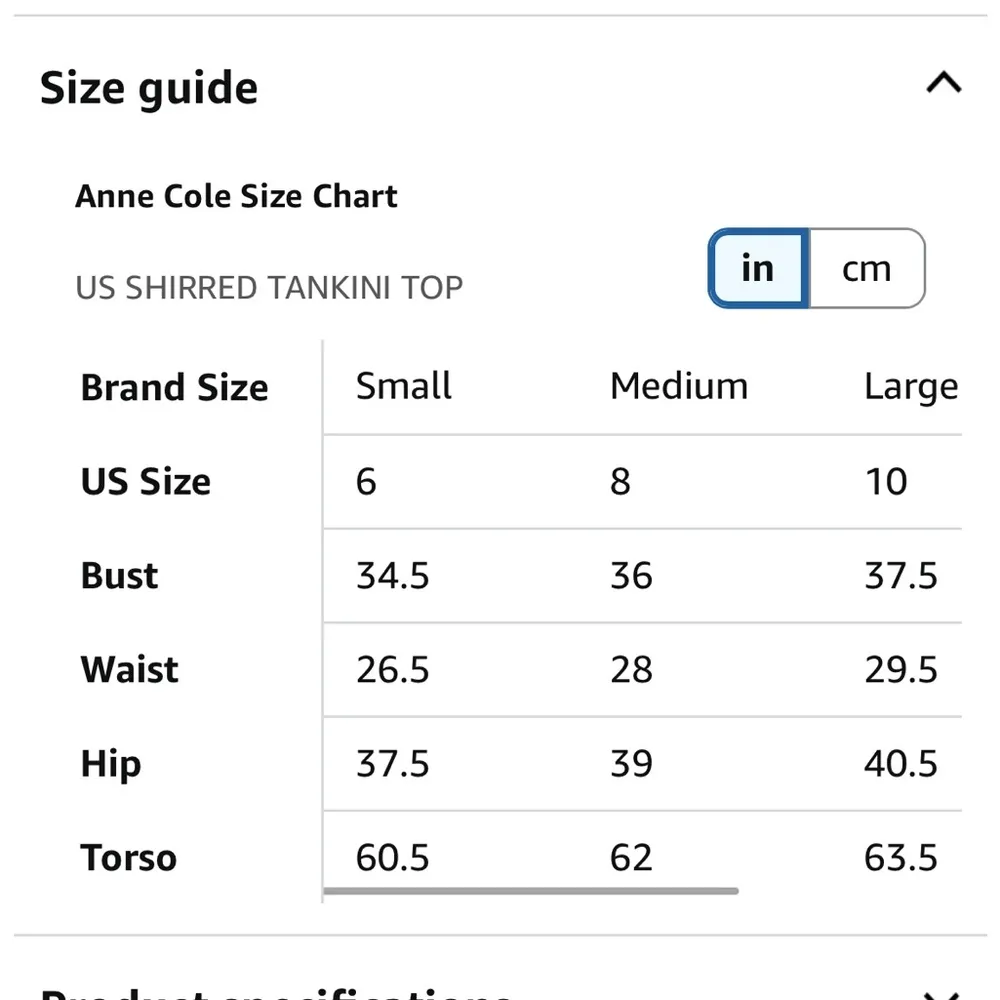1000x1000 pixels.
Task: Click the Small bust value 34.5
Action: 393,576
